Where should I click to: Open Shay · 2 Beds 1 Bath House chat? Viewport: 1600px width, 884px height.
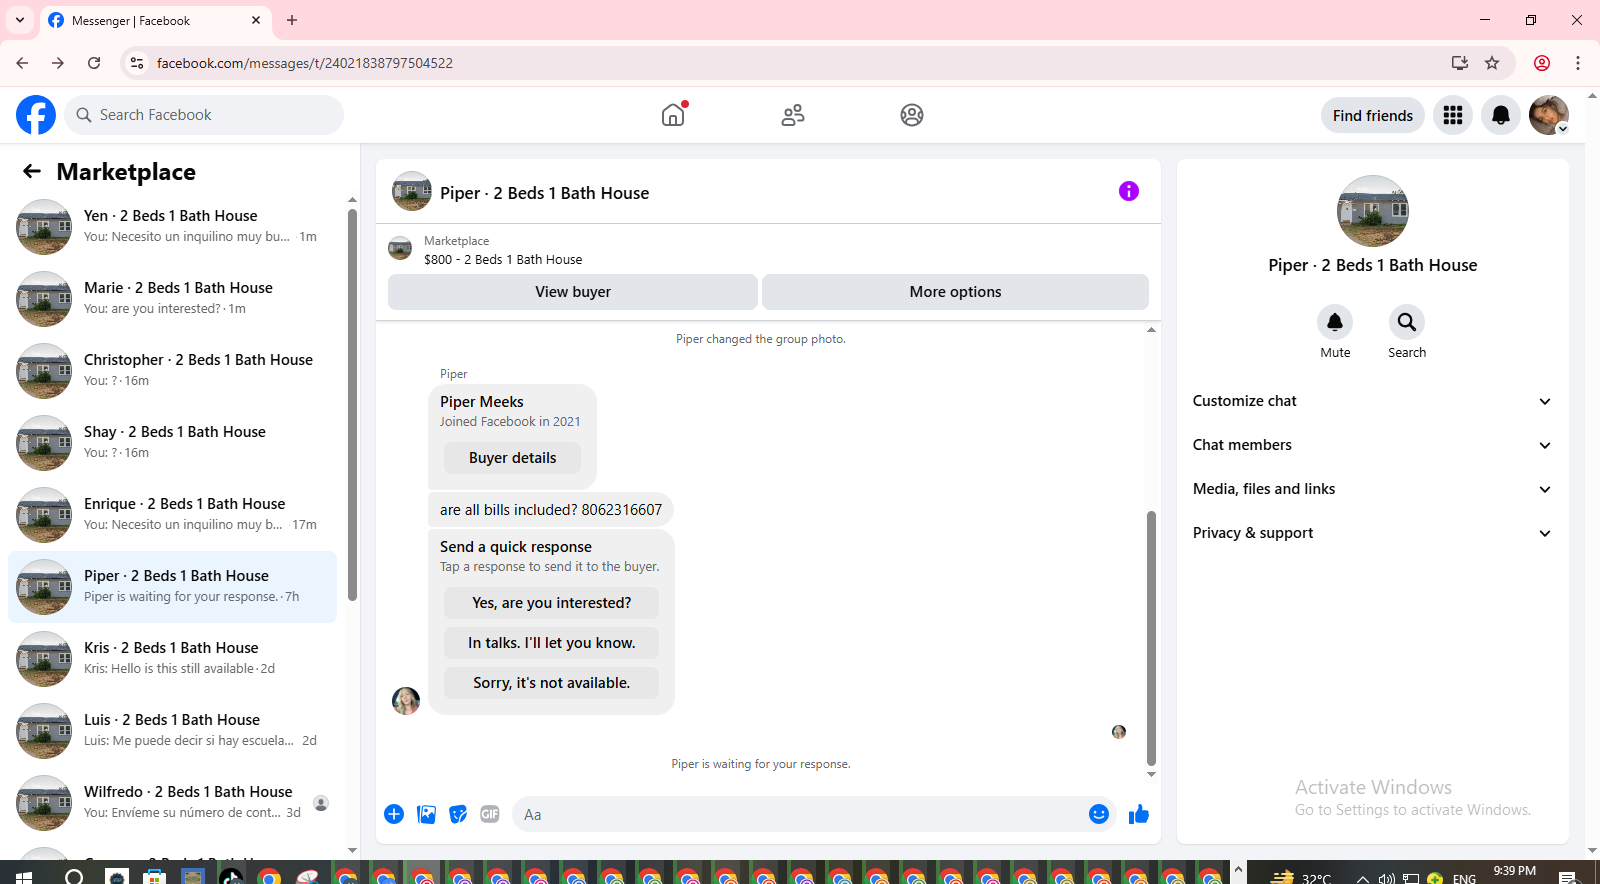[172, 443]
